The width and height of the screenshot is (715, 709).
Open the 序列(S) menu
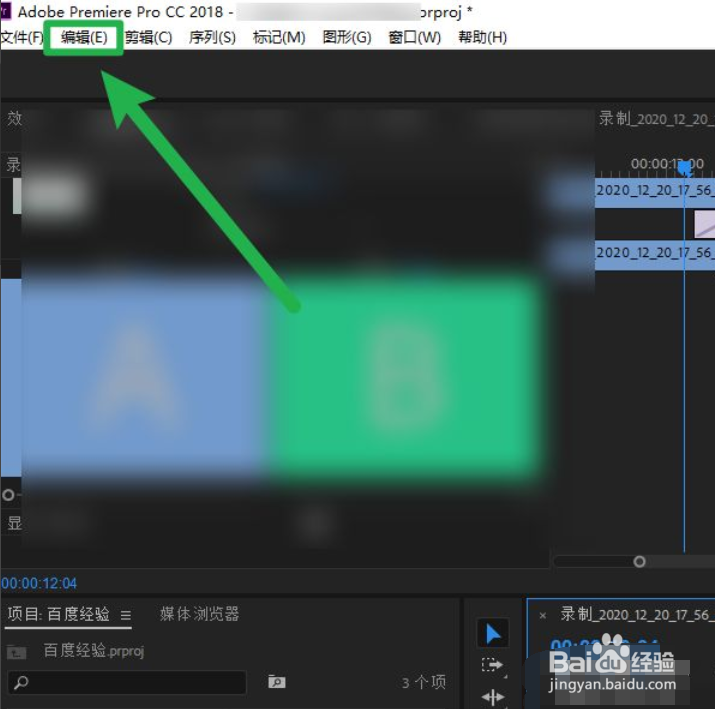click(x=212, y=37)
